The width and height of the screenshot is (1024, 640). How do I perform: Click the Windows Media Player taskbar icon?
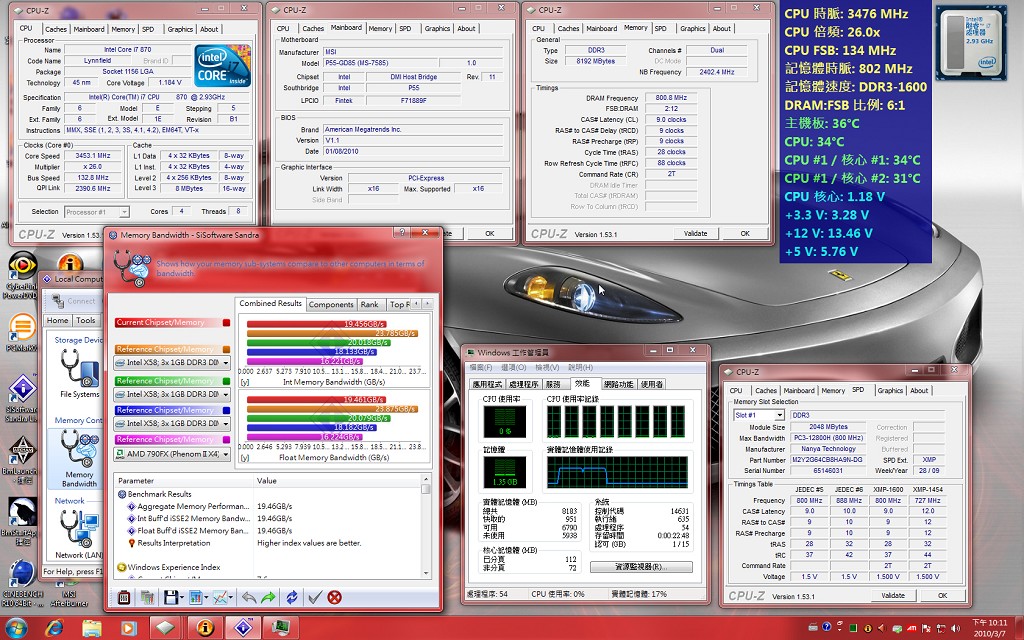point(128,628)
